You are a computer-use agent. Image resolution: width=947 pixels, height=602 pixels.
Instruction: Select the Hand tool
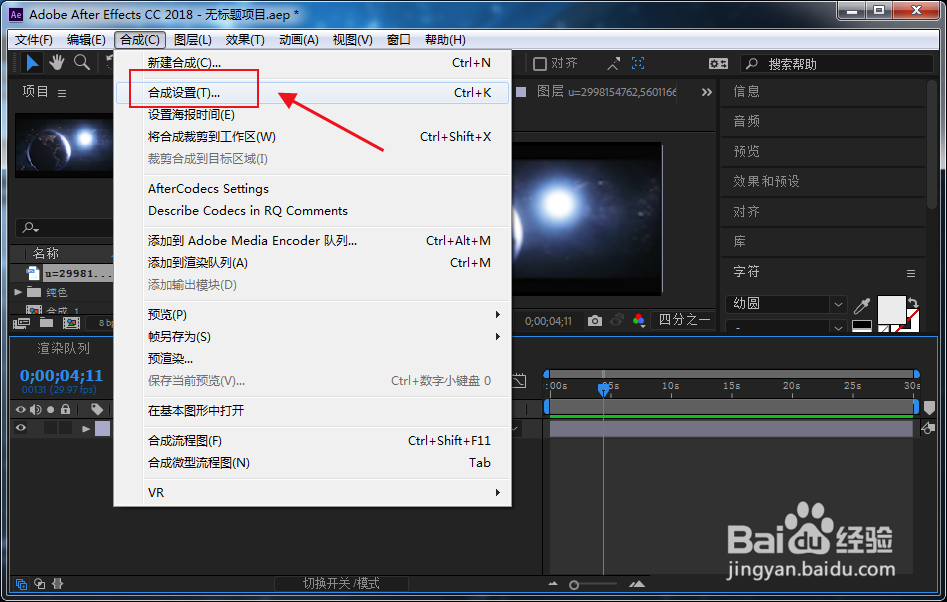(x=57, y=62)
